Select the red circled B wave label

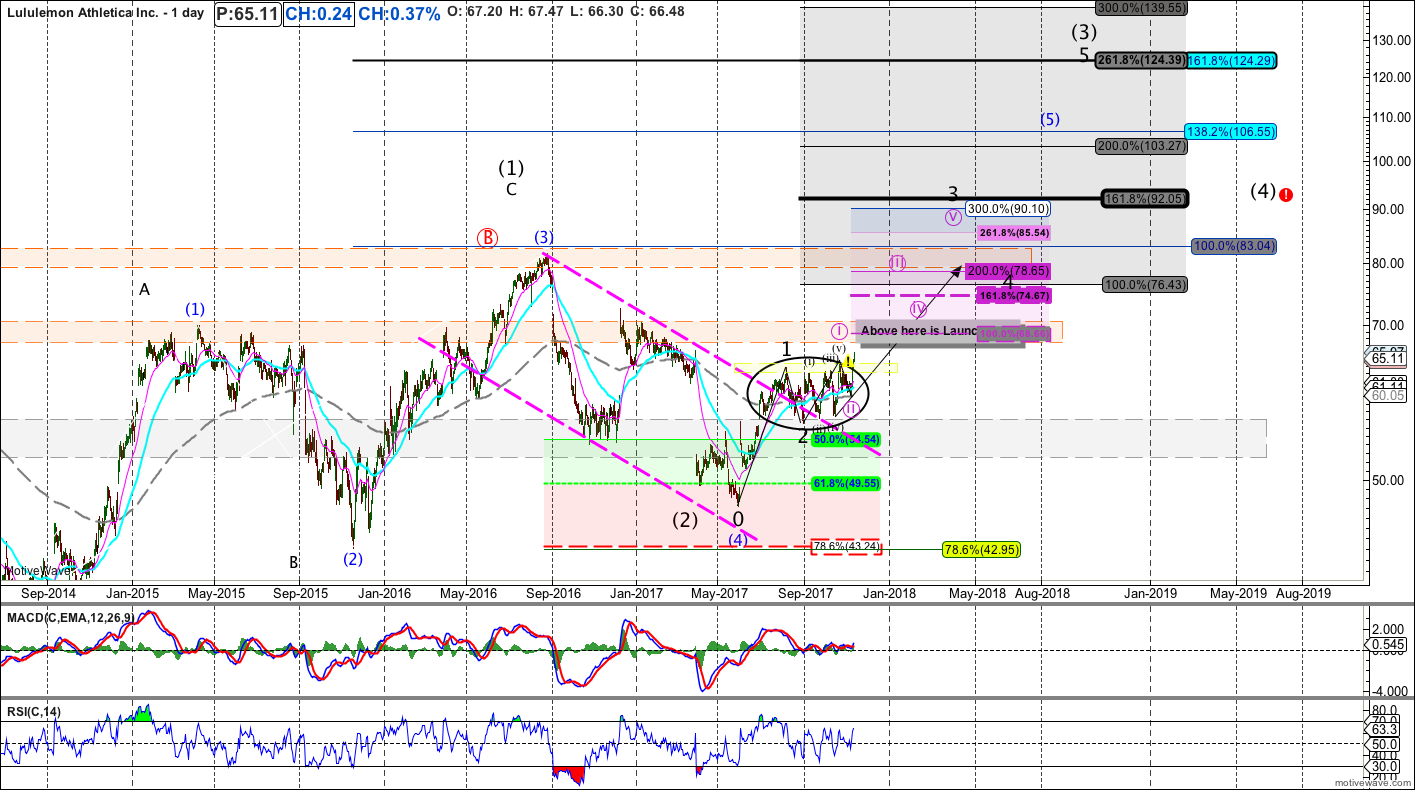(487, 238)
